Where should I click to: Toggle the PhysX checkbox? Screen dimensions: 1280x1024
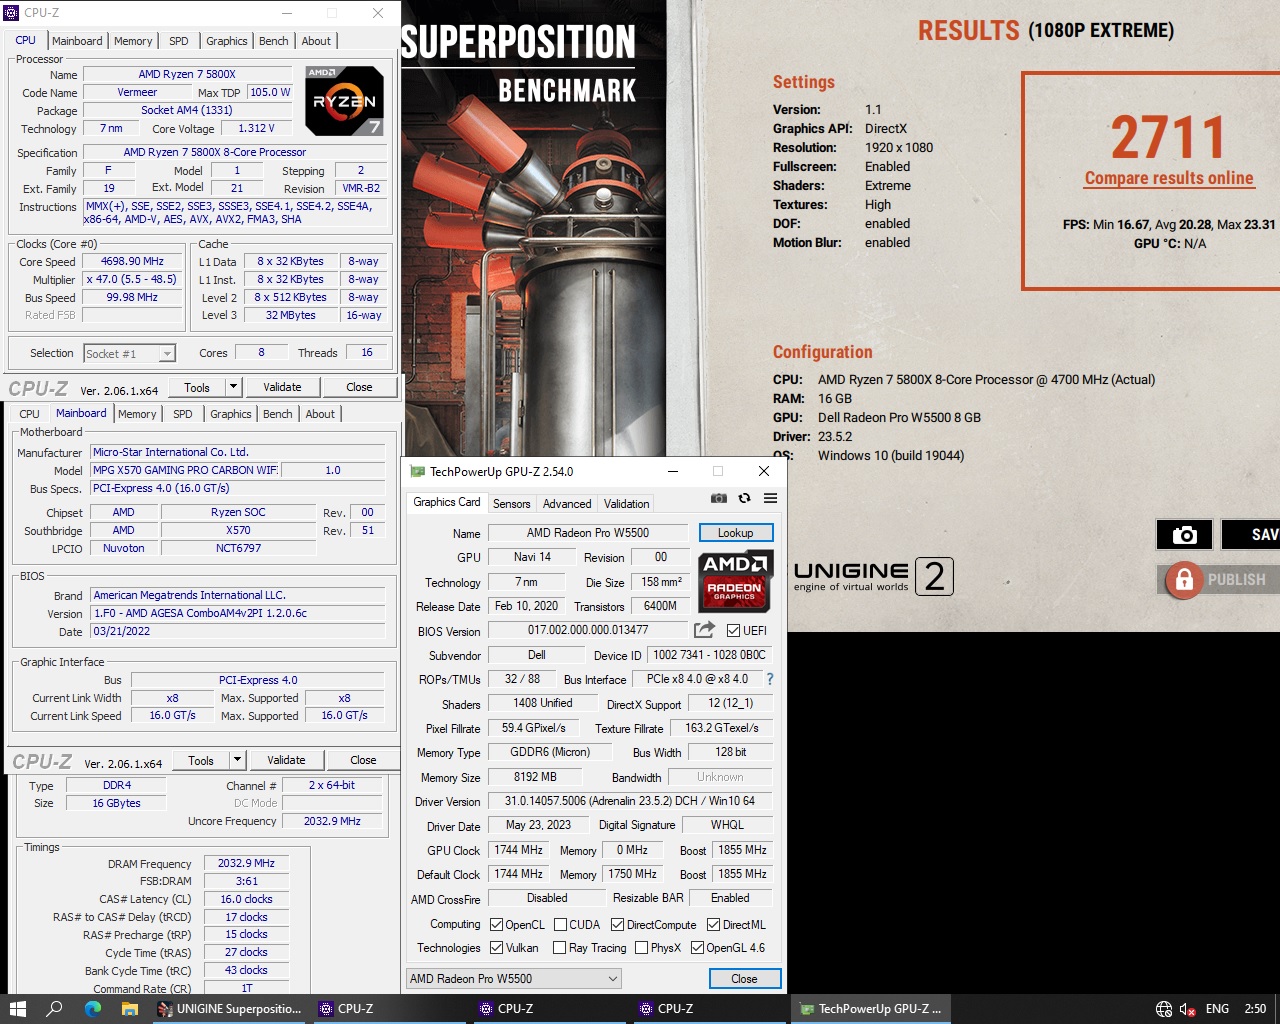[641, 948]
